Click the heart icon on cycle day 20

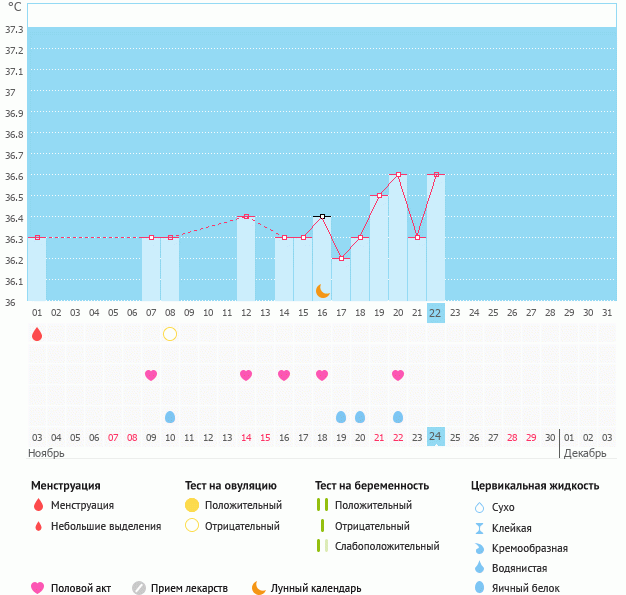pos(398,375)
